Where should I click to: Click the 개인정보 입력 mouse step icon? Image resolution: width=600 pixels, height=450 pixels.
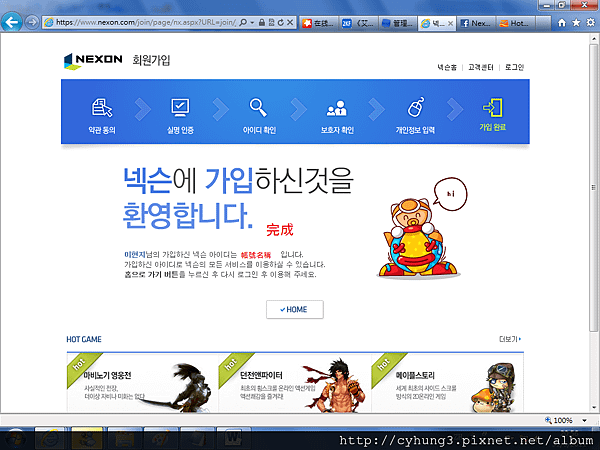(416, 107)
